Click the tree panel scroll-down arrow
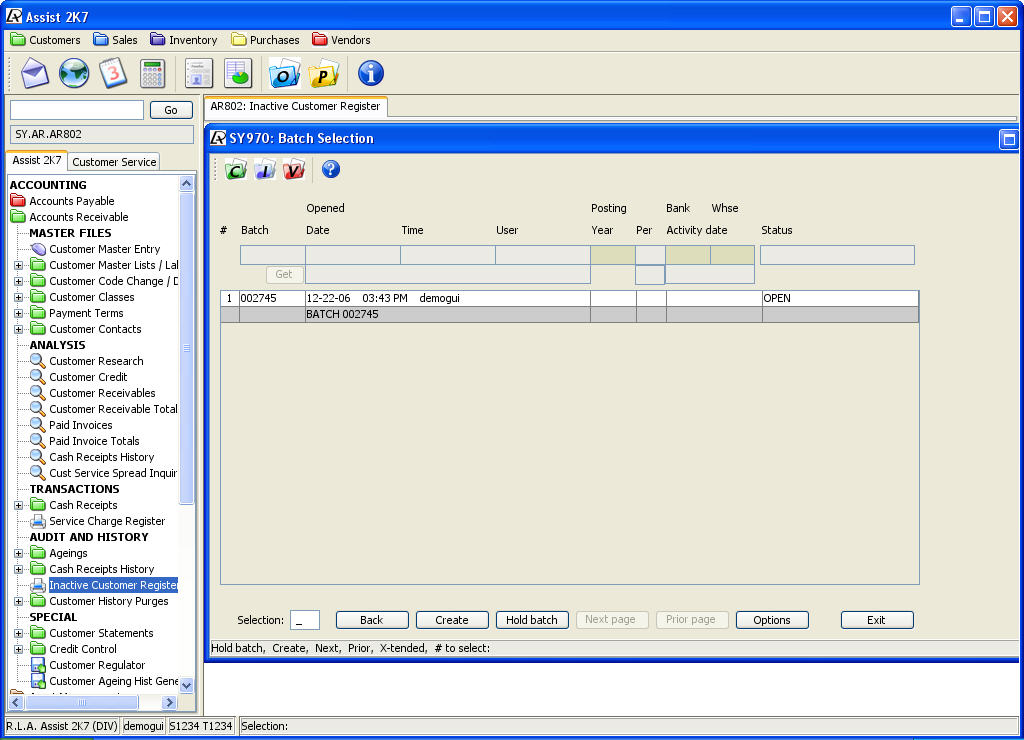This screenshot has width=1024, height=740. click(x=187, y=684)
